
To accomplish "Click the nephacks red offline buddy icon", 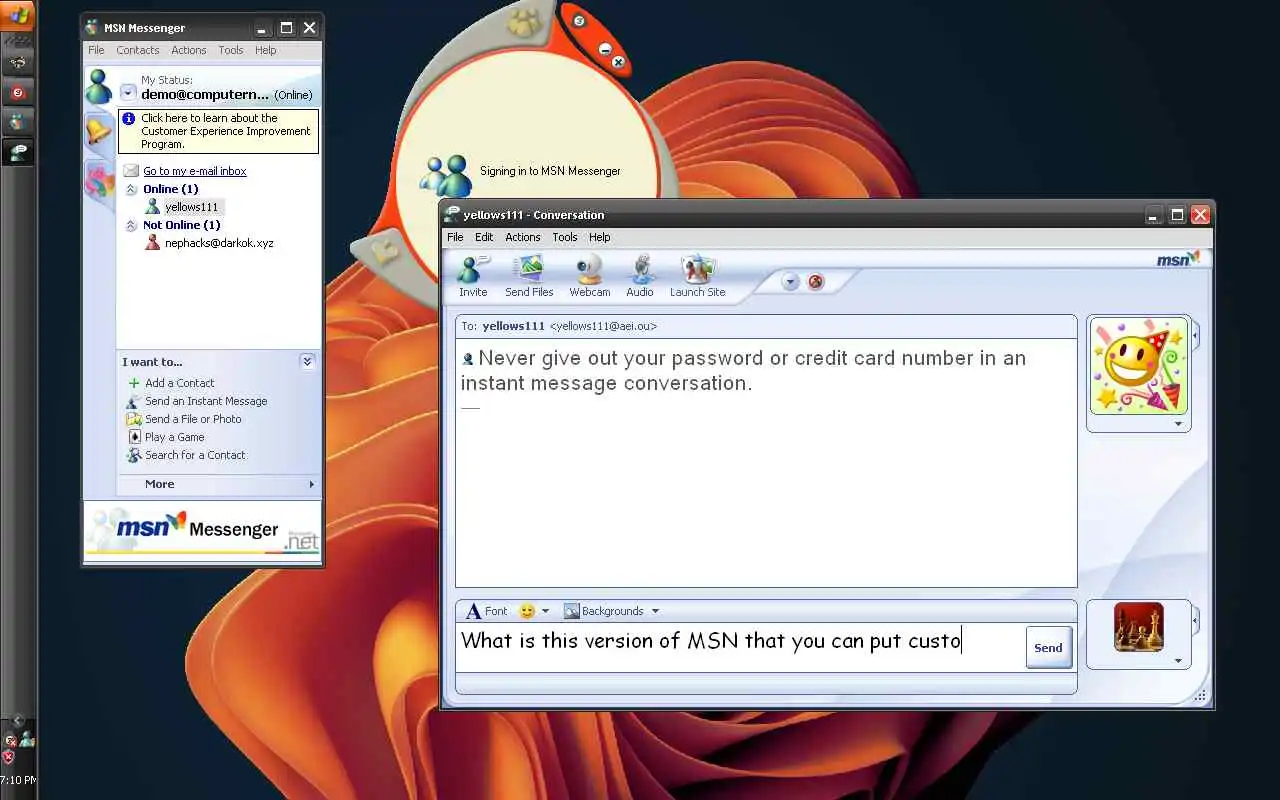I will [x=152, y=243].
